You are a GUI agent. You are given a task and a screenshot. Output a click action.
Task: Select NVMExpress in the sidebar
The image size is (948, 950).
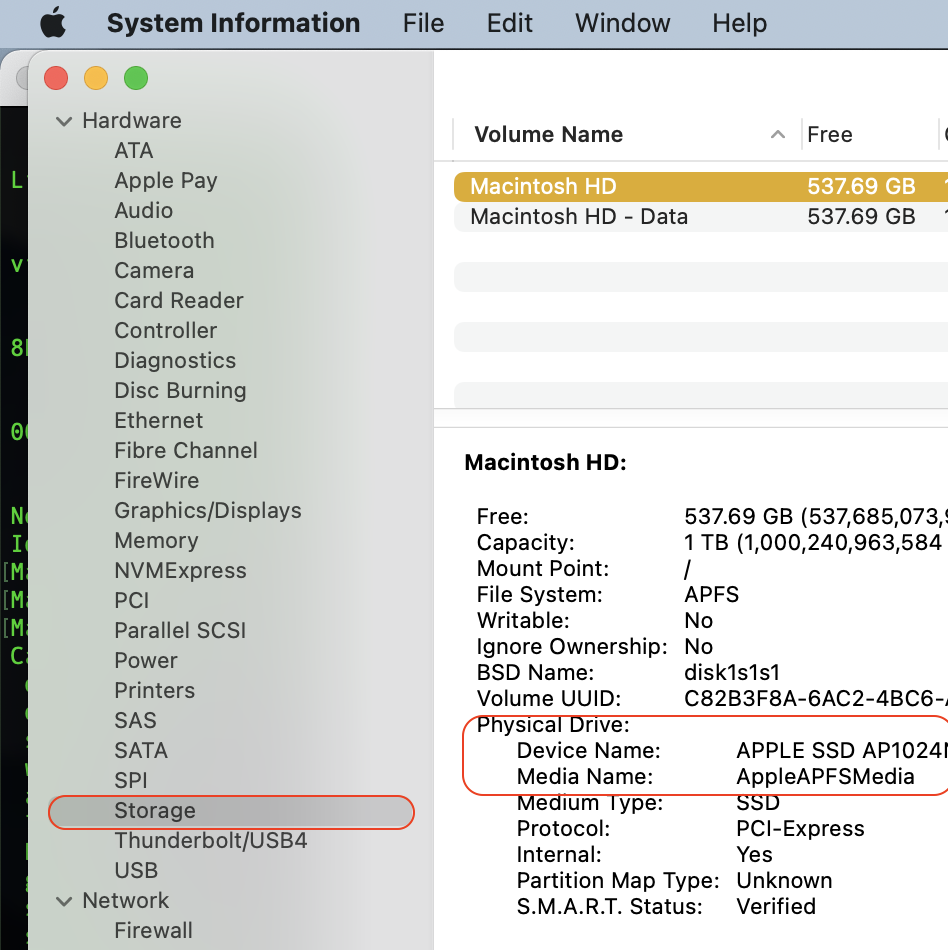coord(181,571)
